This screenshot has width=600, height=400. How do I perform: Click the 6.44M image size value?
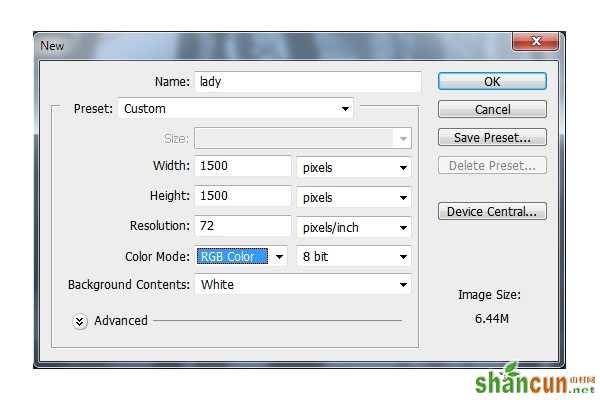[x=492, y=318]
